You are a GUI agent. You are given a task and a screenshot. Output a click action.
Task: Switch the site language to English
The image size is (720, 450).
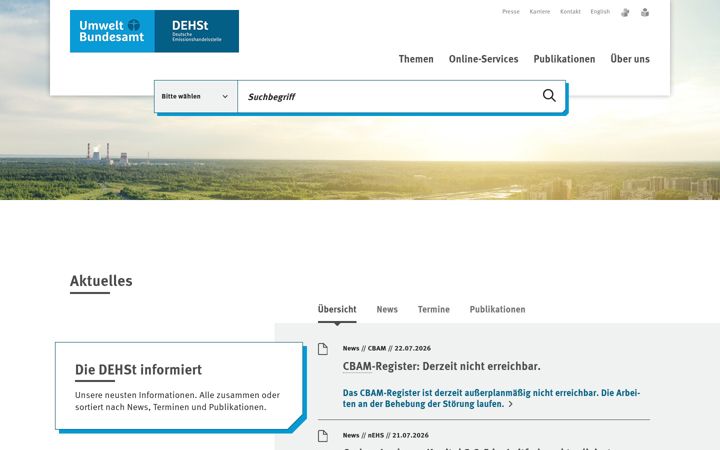point(600,12)
